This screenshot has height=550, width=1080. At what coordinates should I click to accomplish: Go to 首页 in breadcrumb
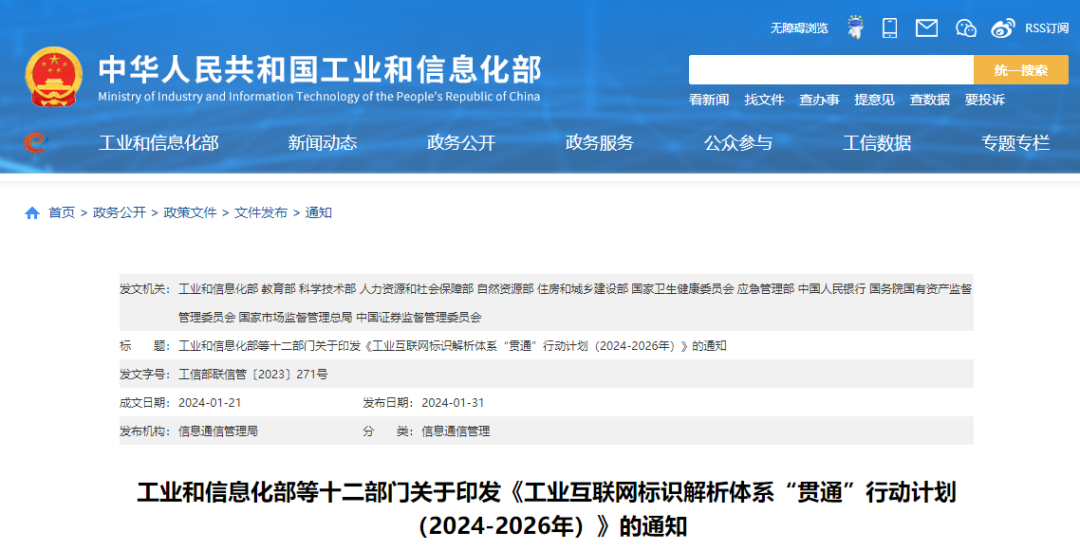pos(61,213)
